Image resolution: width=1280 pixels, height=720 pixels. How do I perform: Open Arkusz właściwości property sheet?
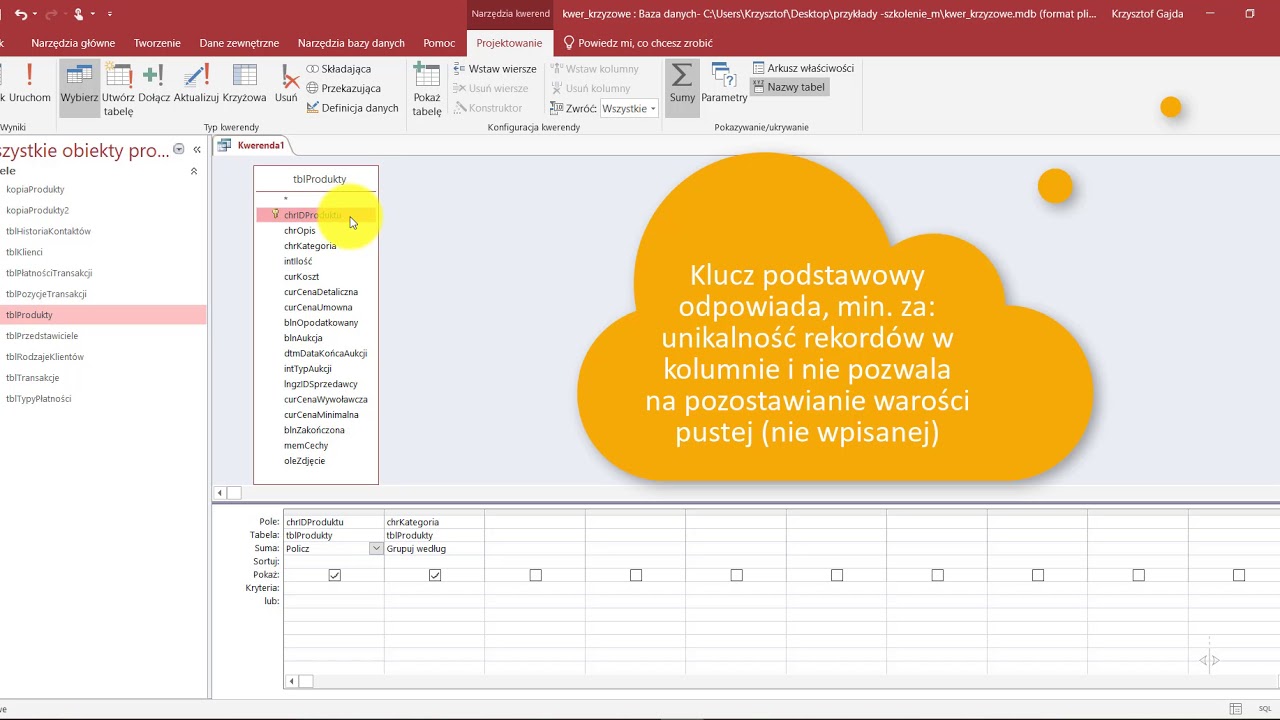click(x=803, y=68)
